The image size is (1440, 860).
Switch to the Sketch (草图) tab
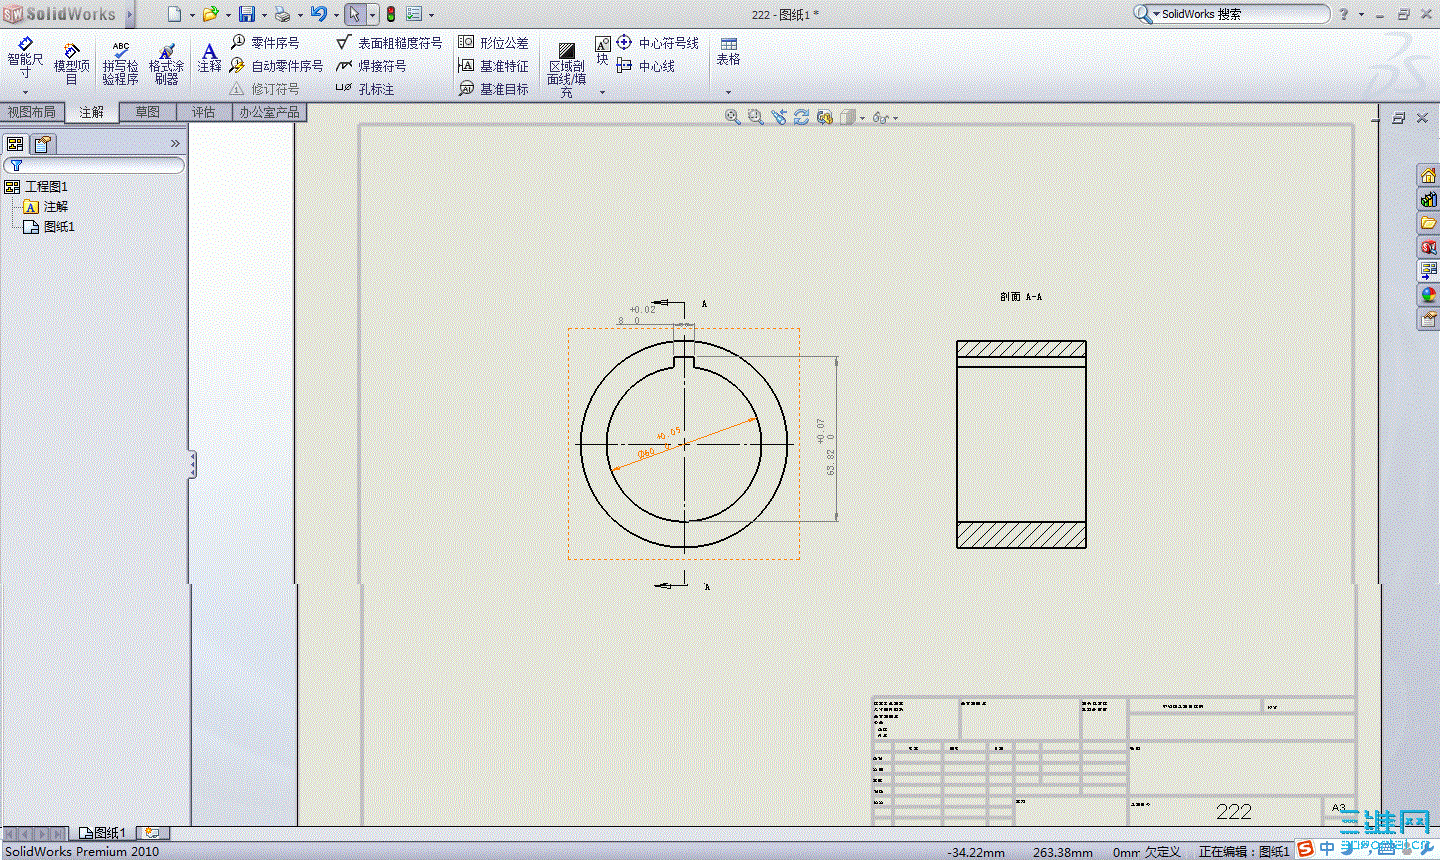pyautogui.click(x=148, y=112)
